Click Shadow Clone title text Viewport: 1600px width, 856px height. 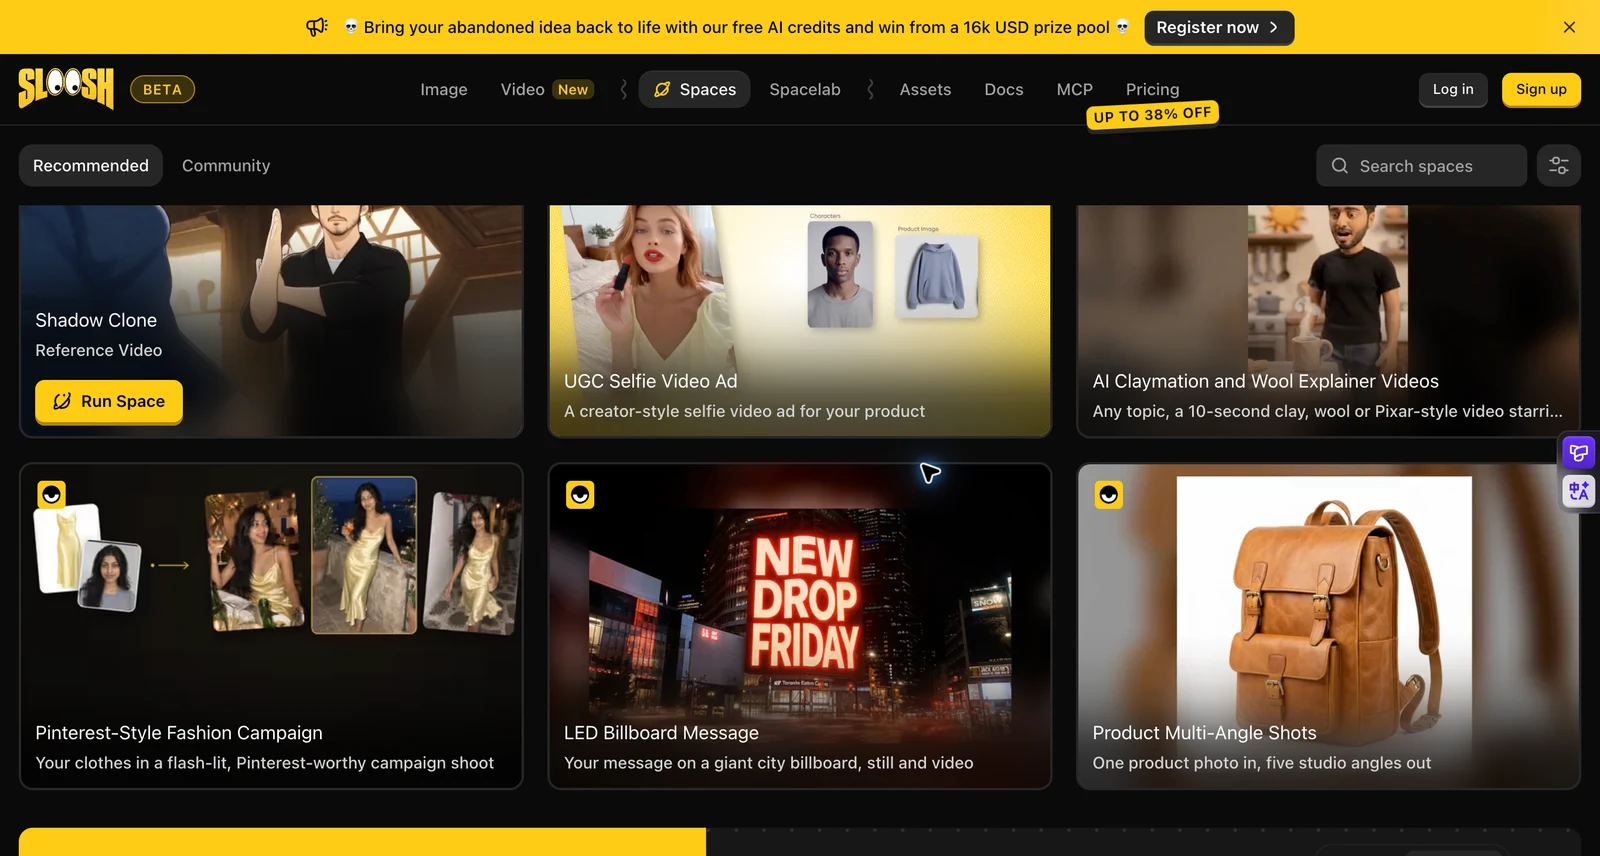[96, 320]
